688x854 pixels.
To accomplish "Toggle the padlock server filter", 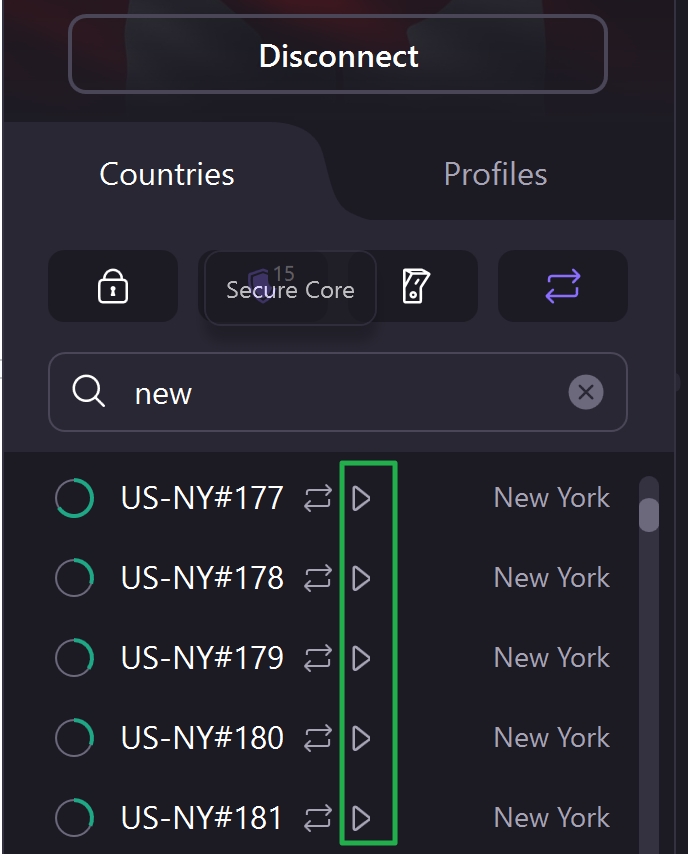I will tap(113, 286).
